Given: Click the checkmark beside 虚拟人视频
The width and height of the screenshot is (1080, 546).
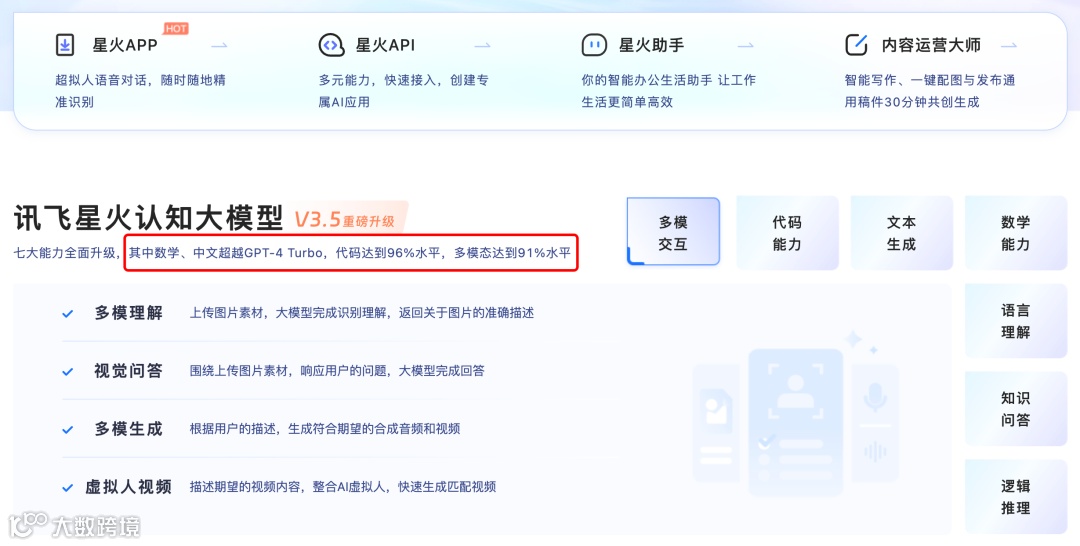Looking at the screenshot, I should [x=68, y=487].
